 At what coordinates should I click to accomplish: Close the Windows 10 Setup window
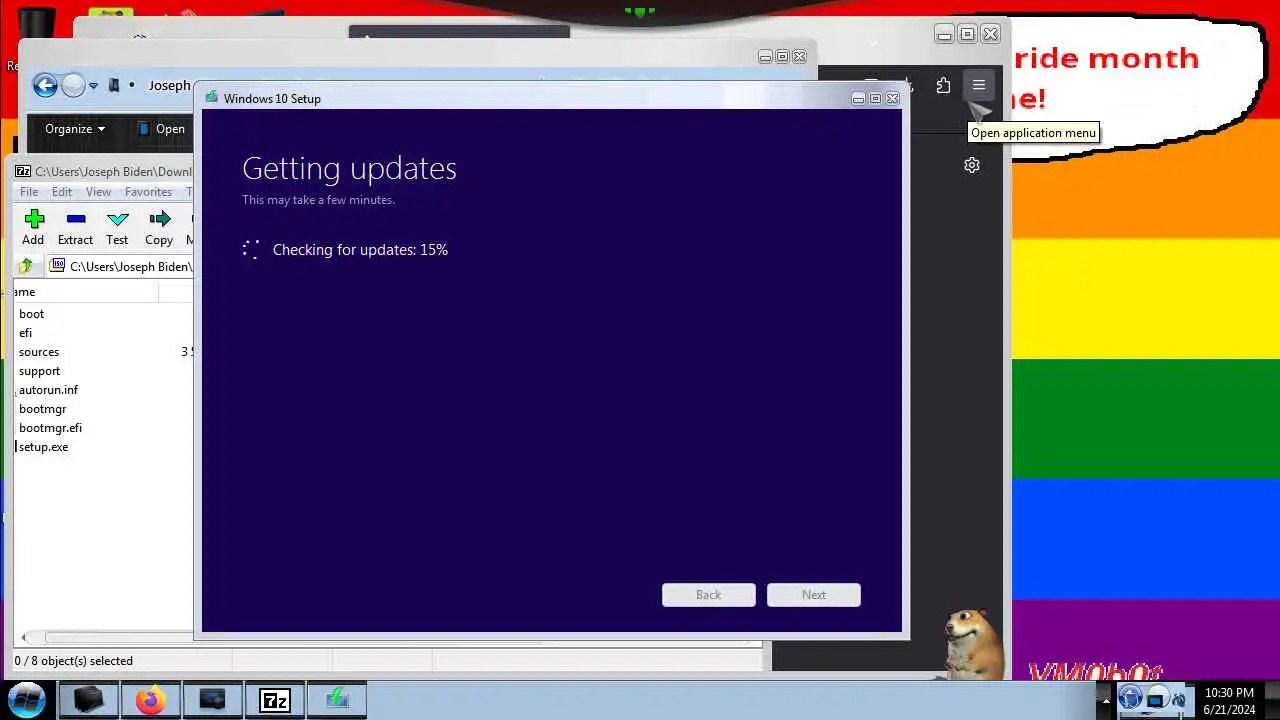892,98
